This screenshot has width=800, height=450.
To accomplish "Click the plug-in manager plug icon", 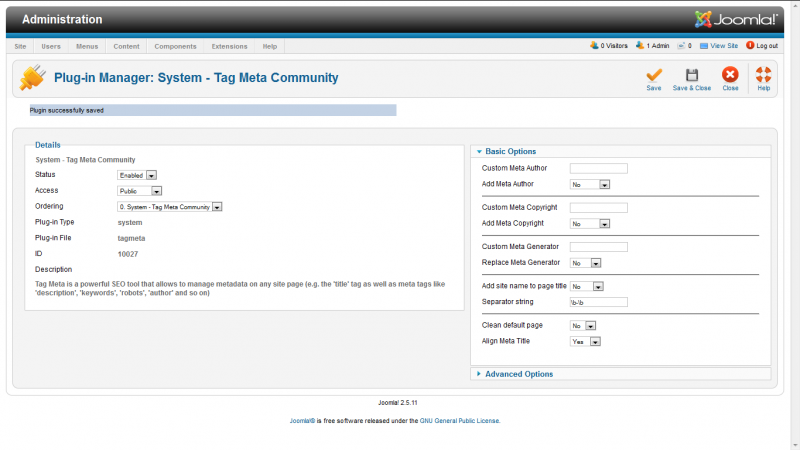I will coord(33,78).
